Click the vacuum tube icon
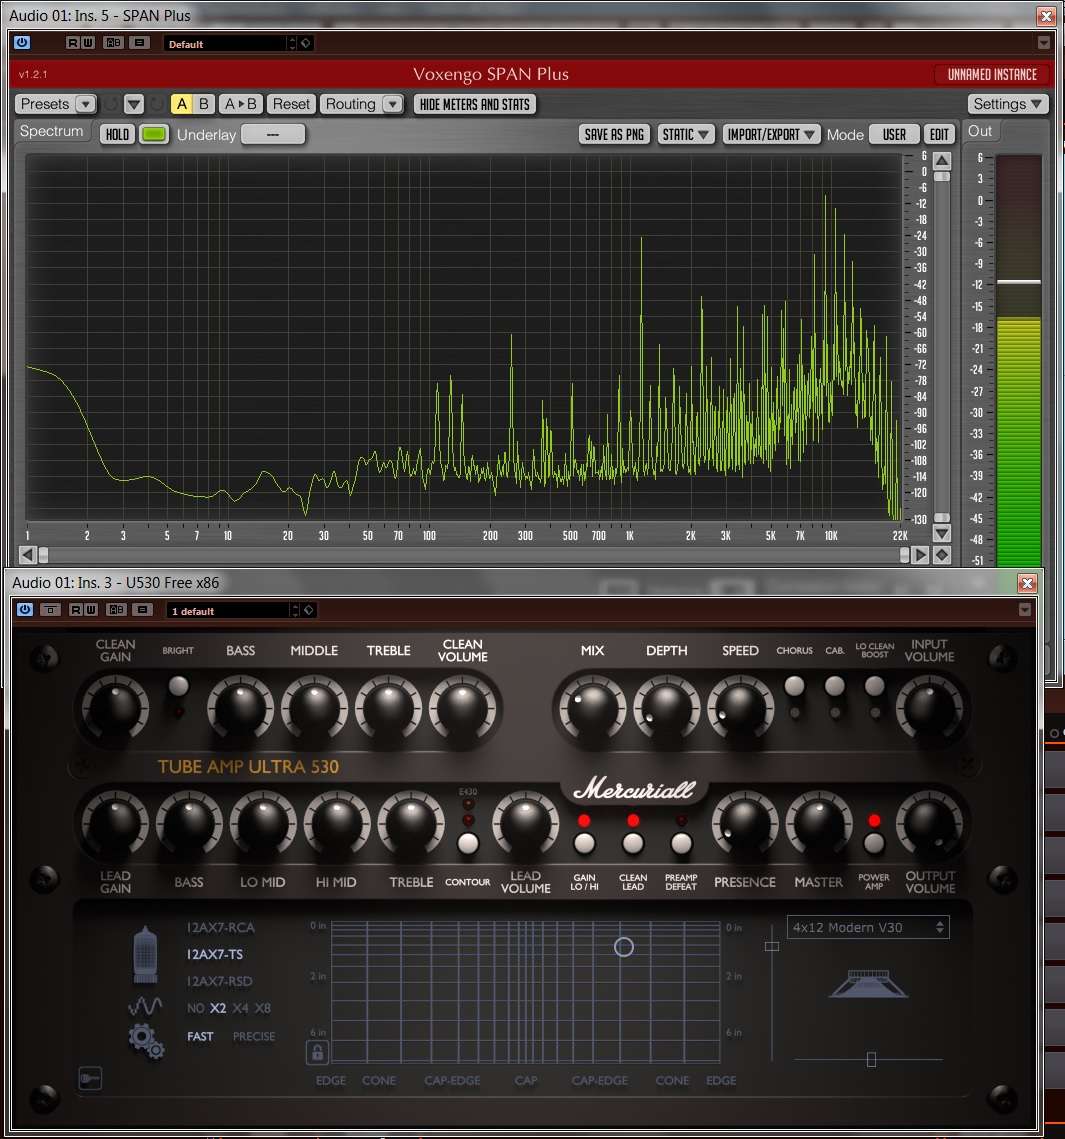1065x1139 pixels. click(x=144, y=954)
